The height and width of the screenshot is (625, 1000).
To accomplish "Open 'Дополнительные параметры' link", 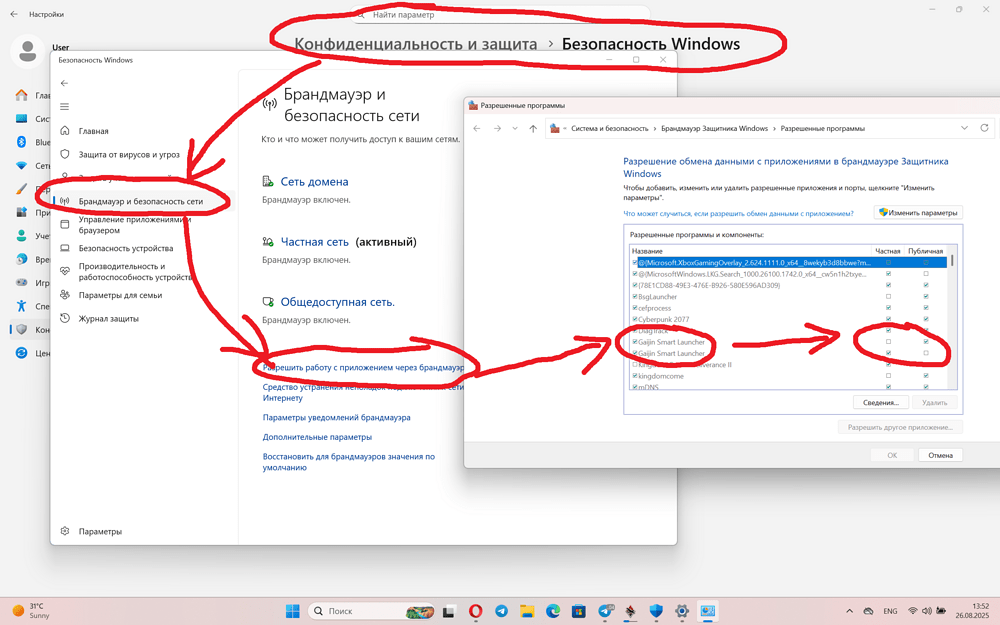I will pyautogui.click(x=317, y=437).
